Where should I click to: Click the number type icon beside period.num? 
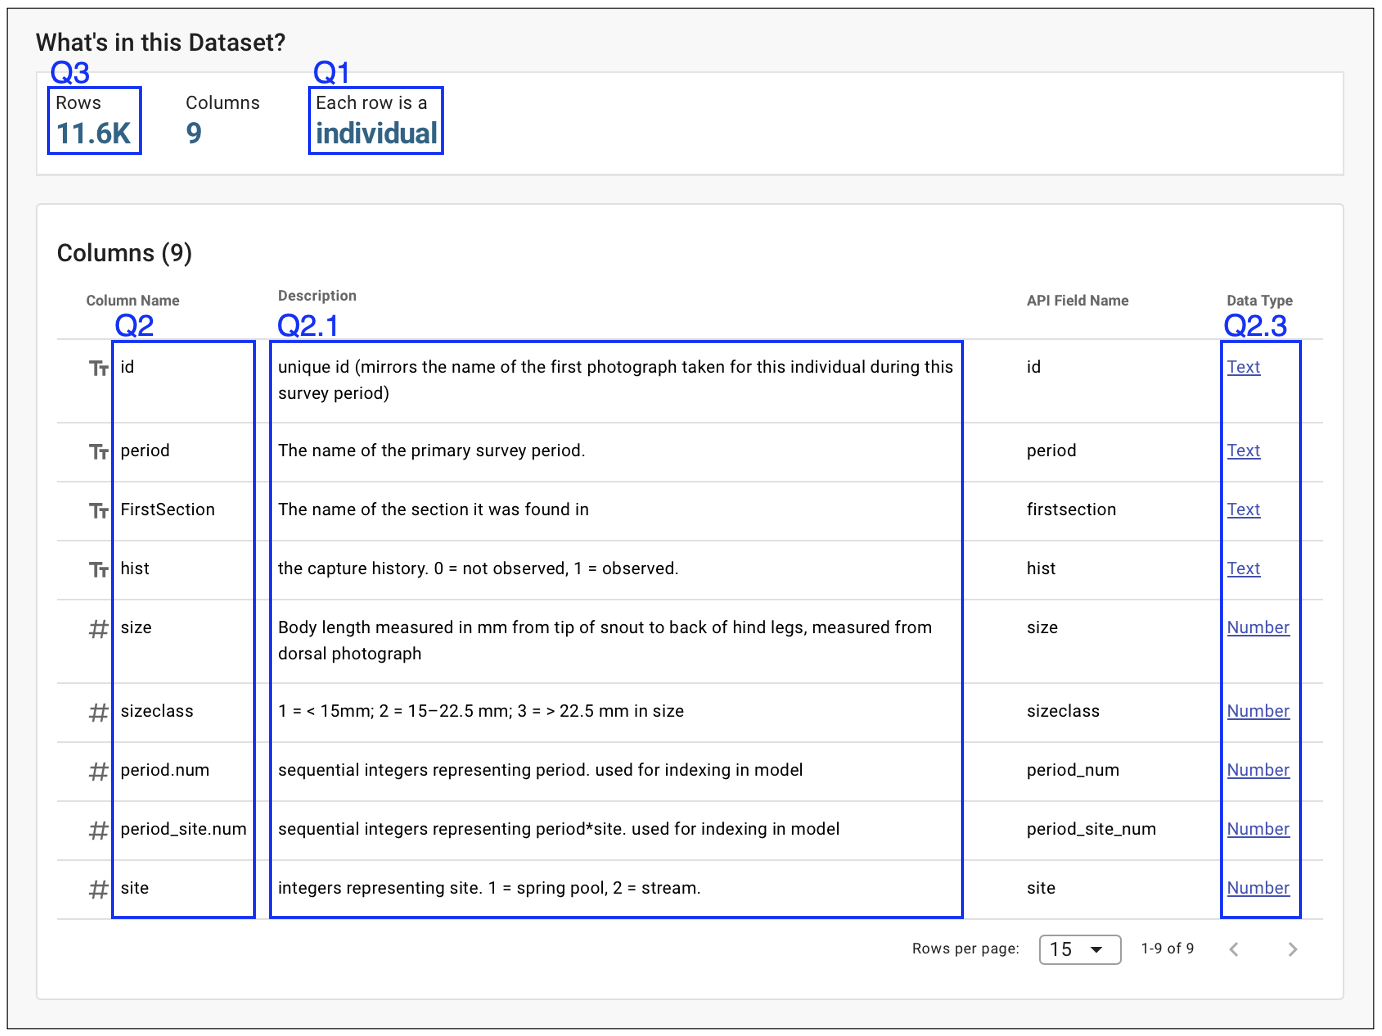tap(98, 771)
